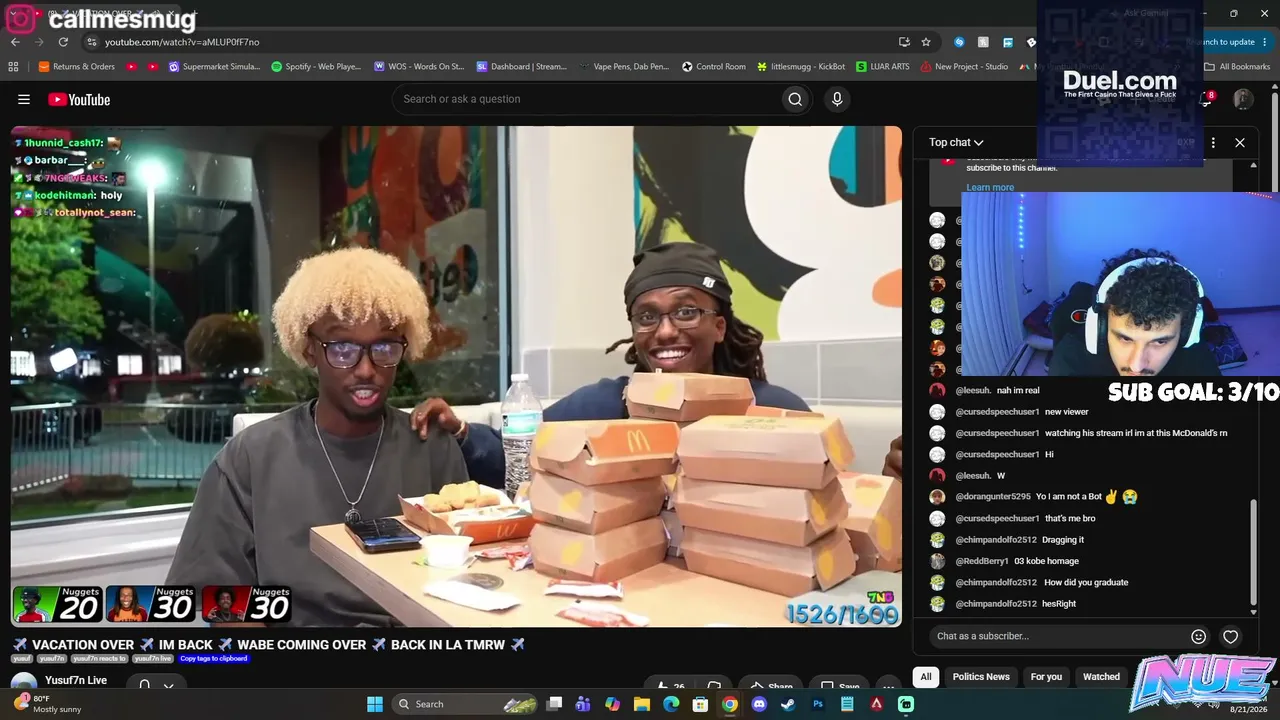The width and height of the screenshot is (1280, 720).
Task: Open Returns & Orders bookmark
Action: click(x=77, y=67)
